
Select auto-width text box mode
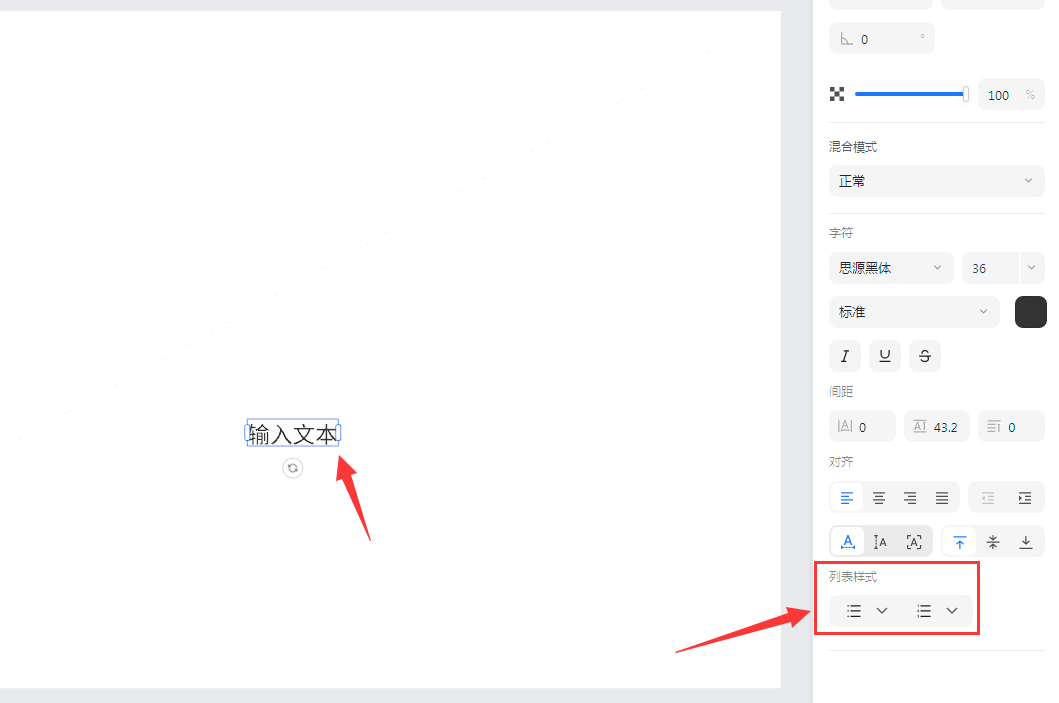coord(847,542)
